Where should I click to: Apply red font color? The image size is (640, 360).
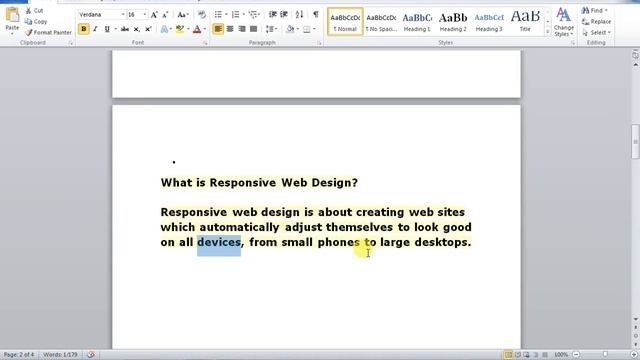197,29
